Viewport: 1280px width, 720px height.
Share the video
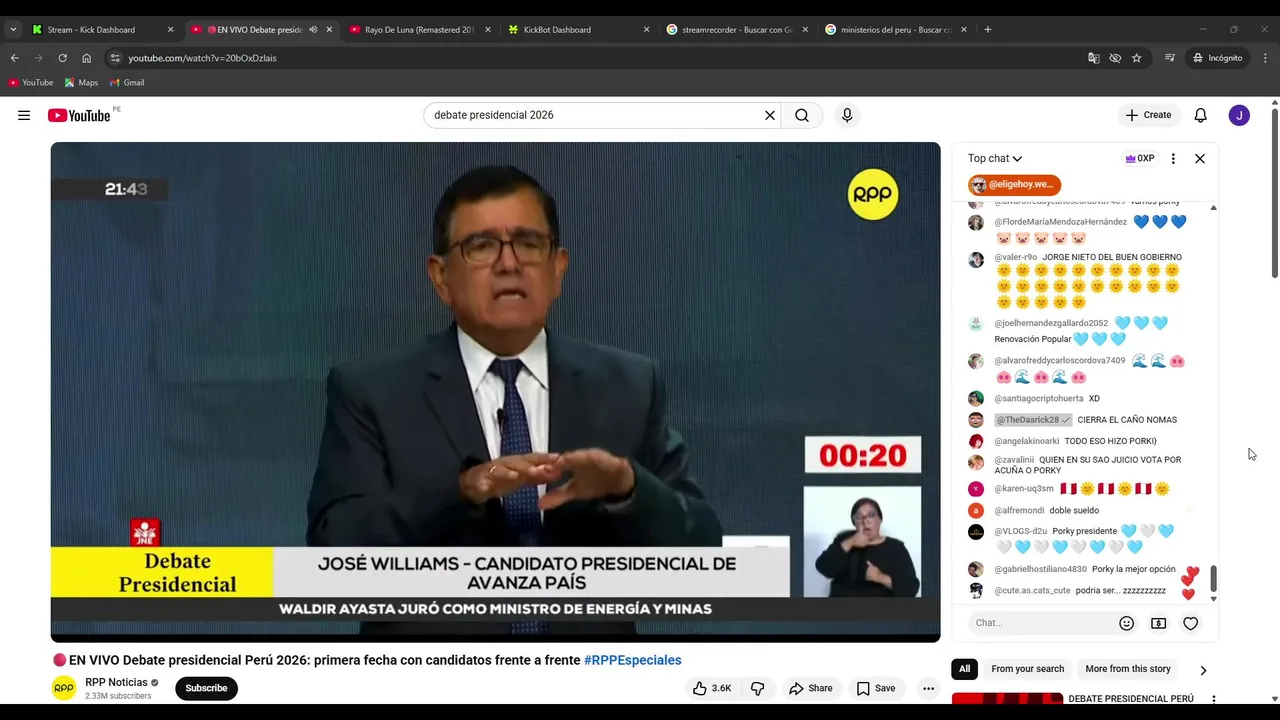(811, 688)
